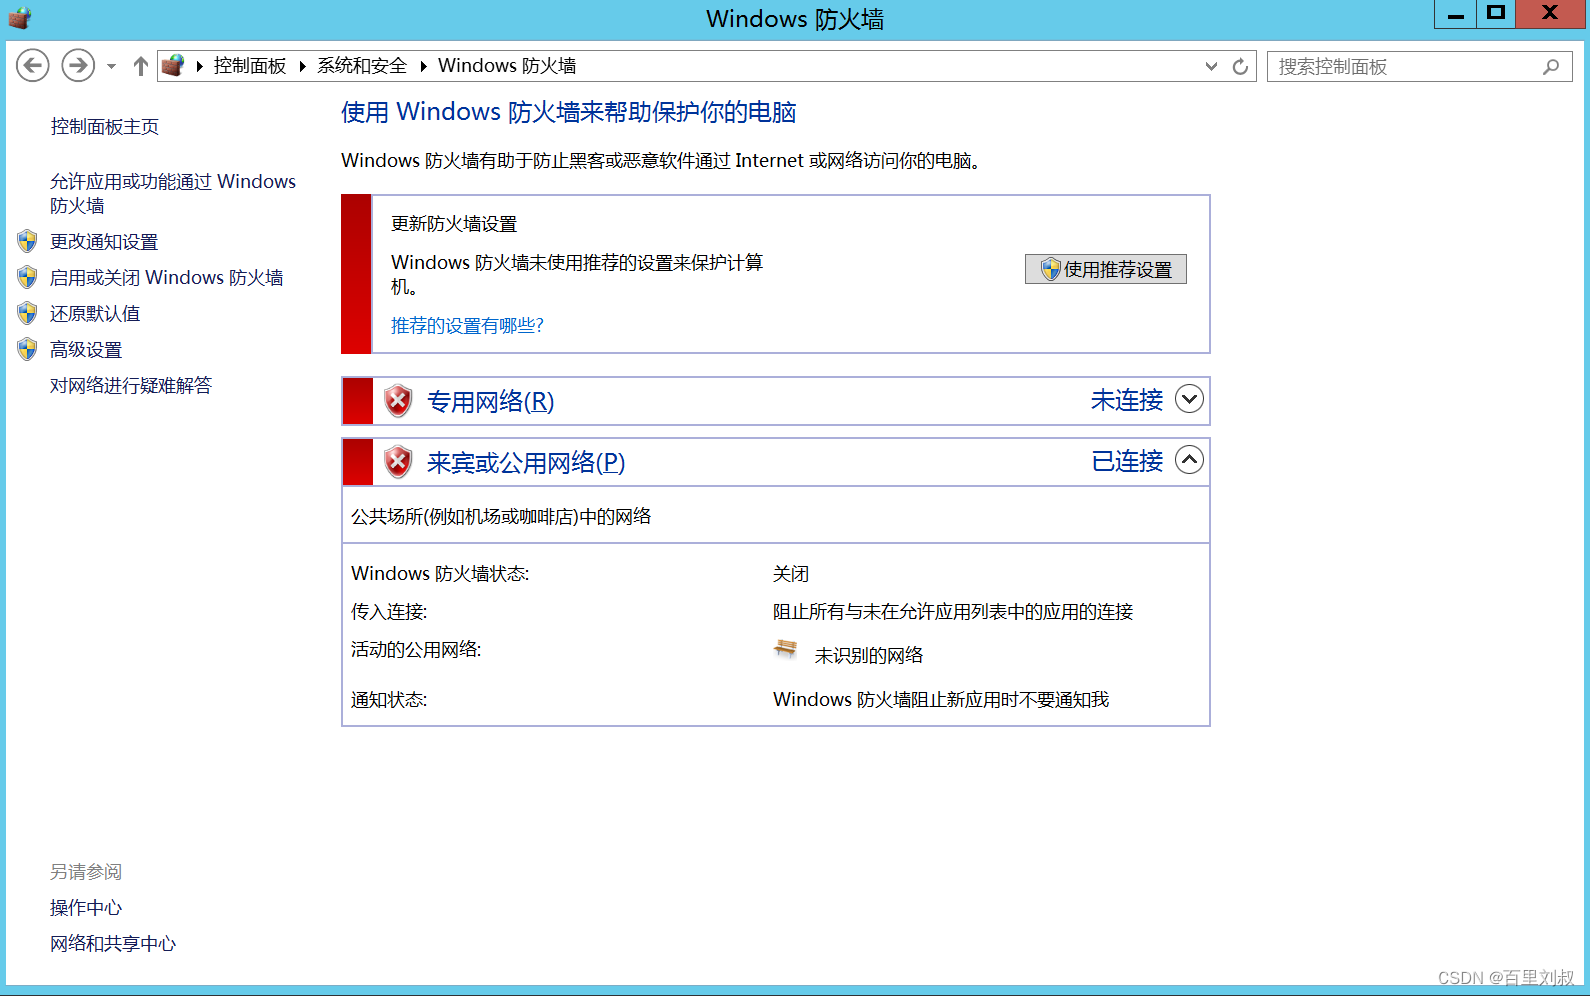Select 控制面板 in the breadcrumb
The width and height of the screenshot is (1590, 996).
click(250, 66)
